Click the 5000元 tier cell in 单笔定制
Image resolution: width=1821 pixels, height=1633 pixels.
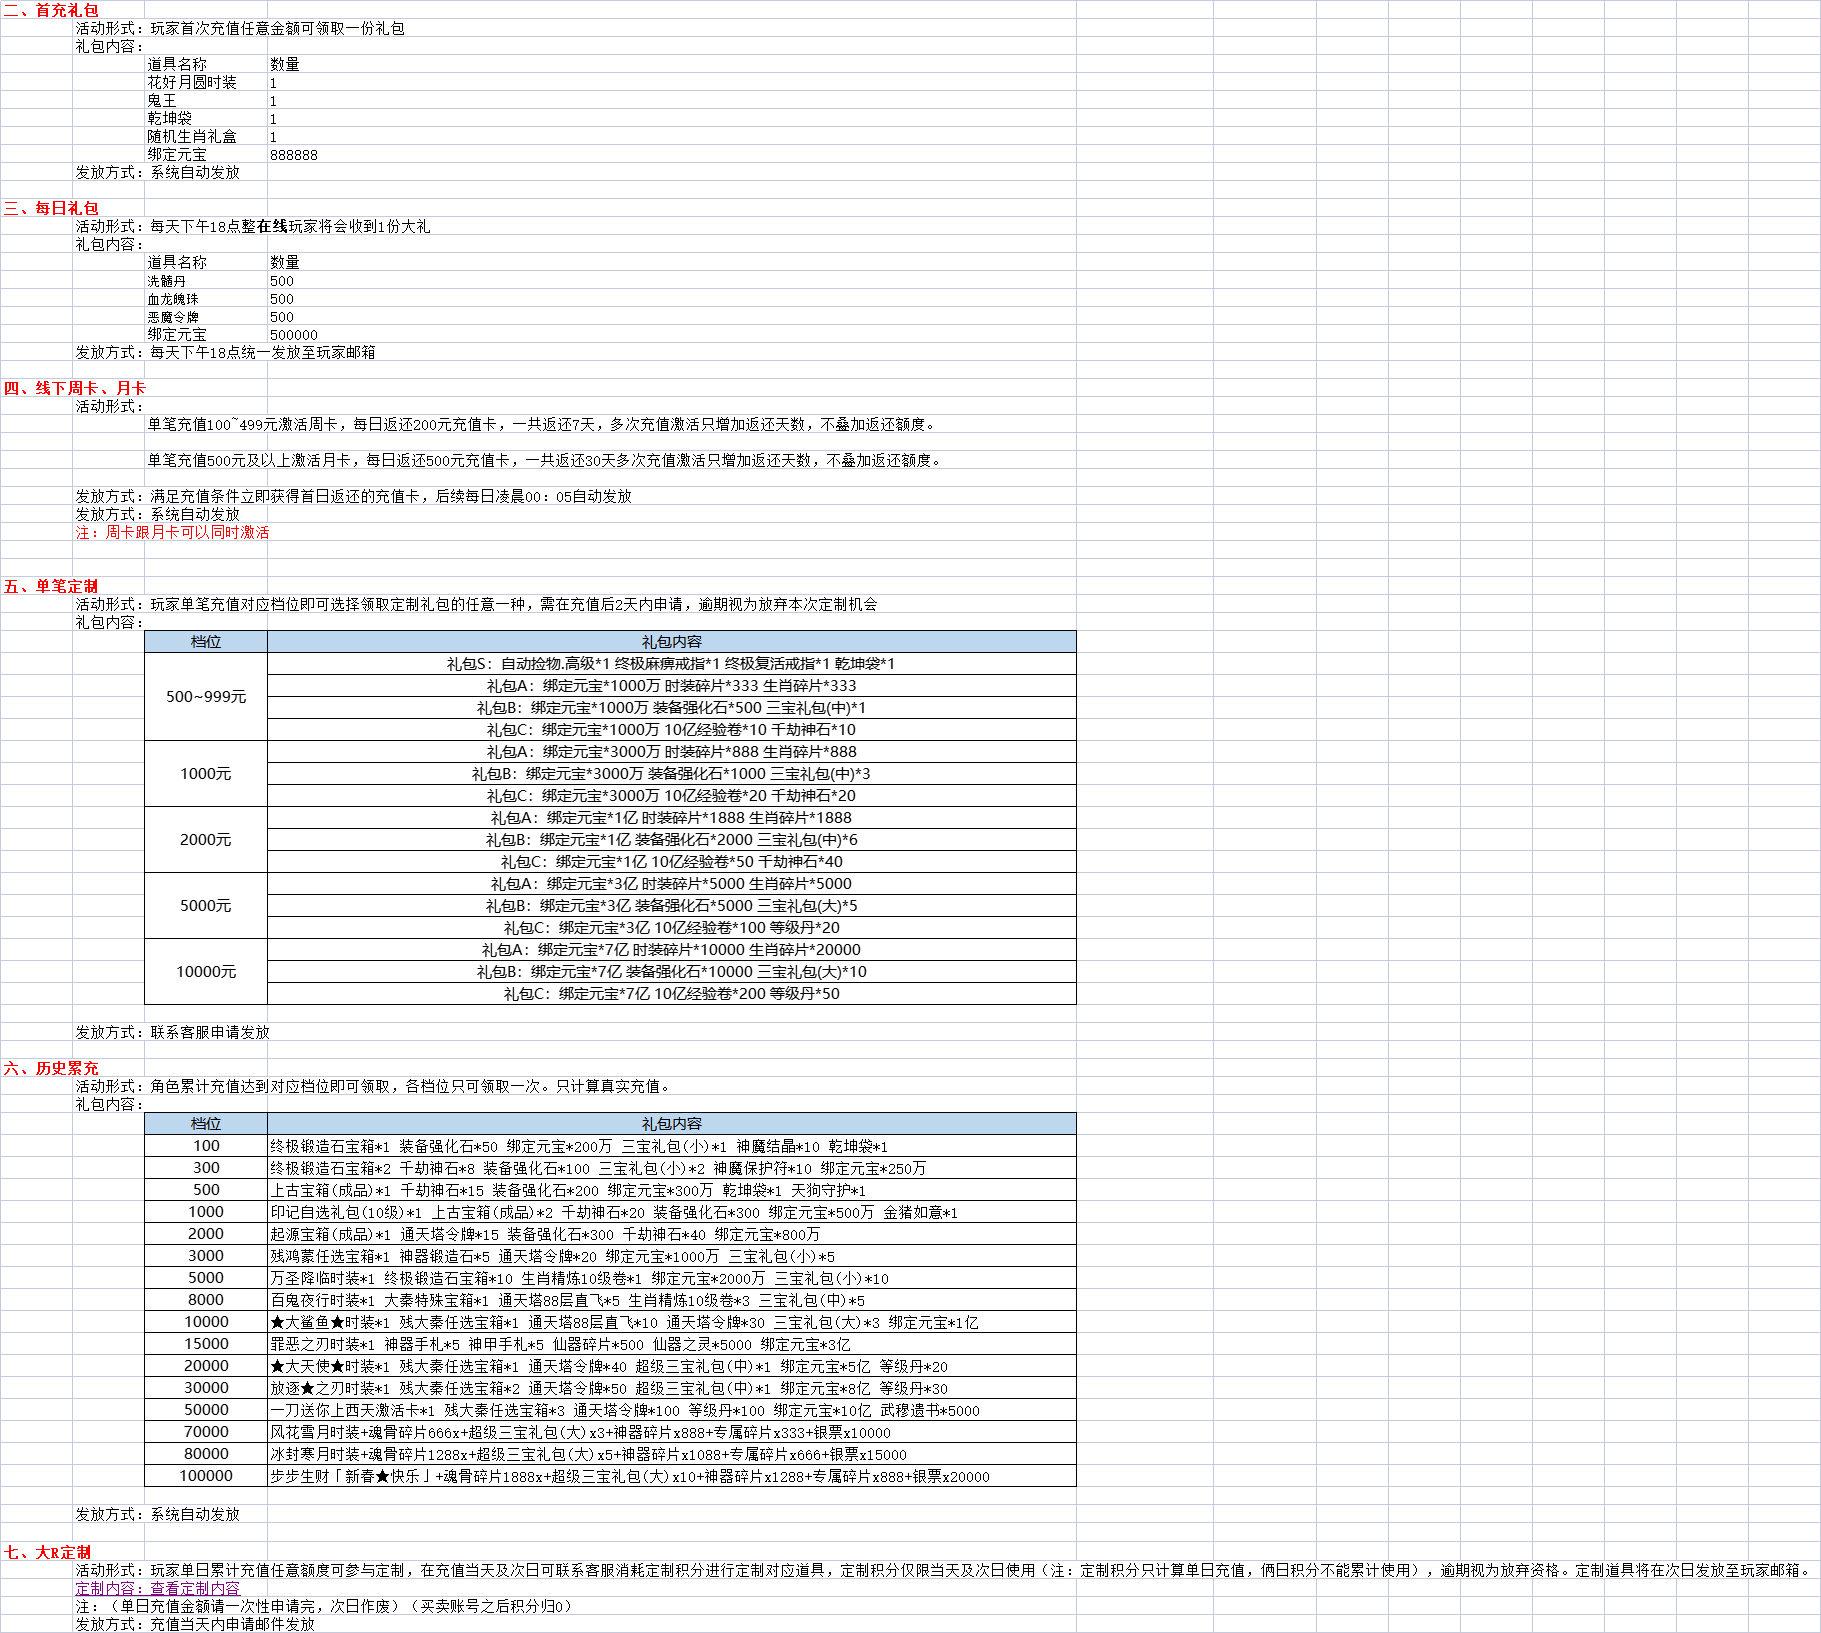[x=206, y=905]
